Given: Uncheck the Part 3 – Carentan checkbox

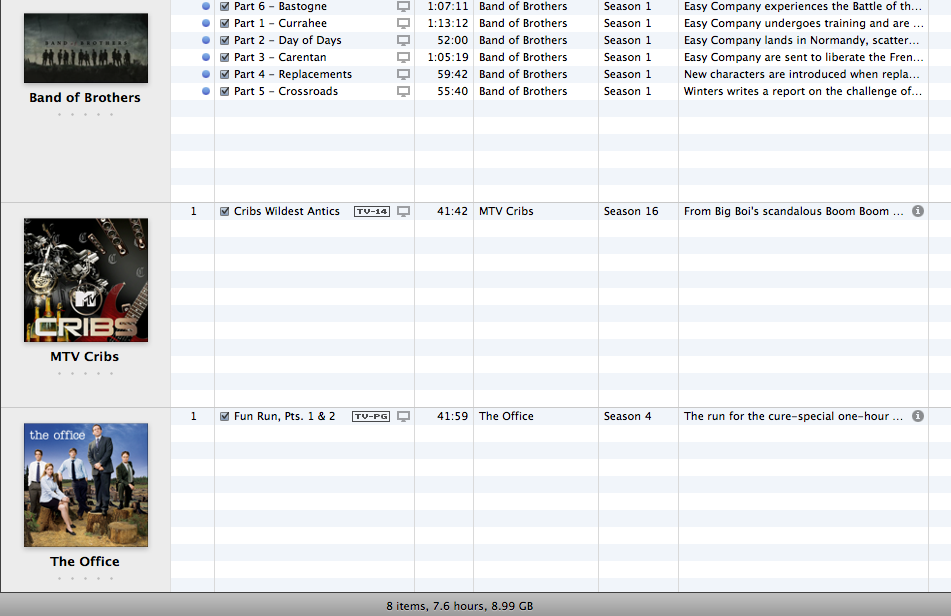Looking at the screenshot, I should (x=224, y=57).
